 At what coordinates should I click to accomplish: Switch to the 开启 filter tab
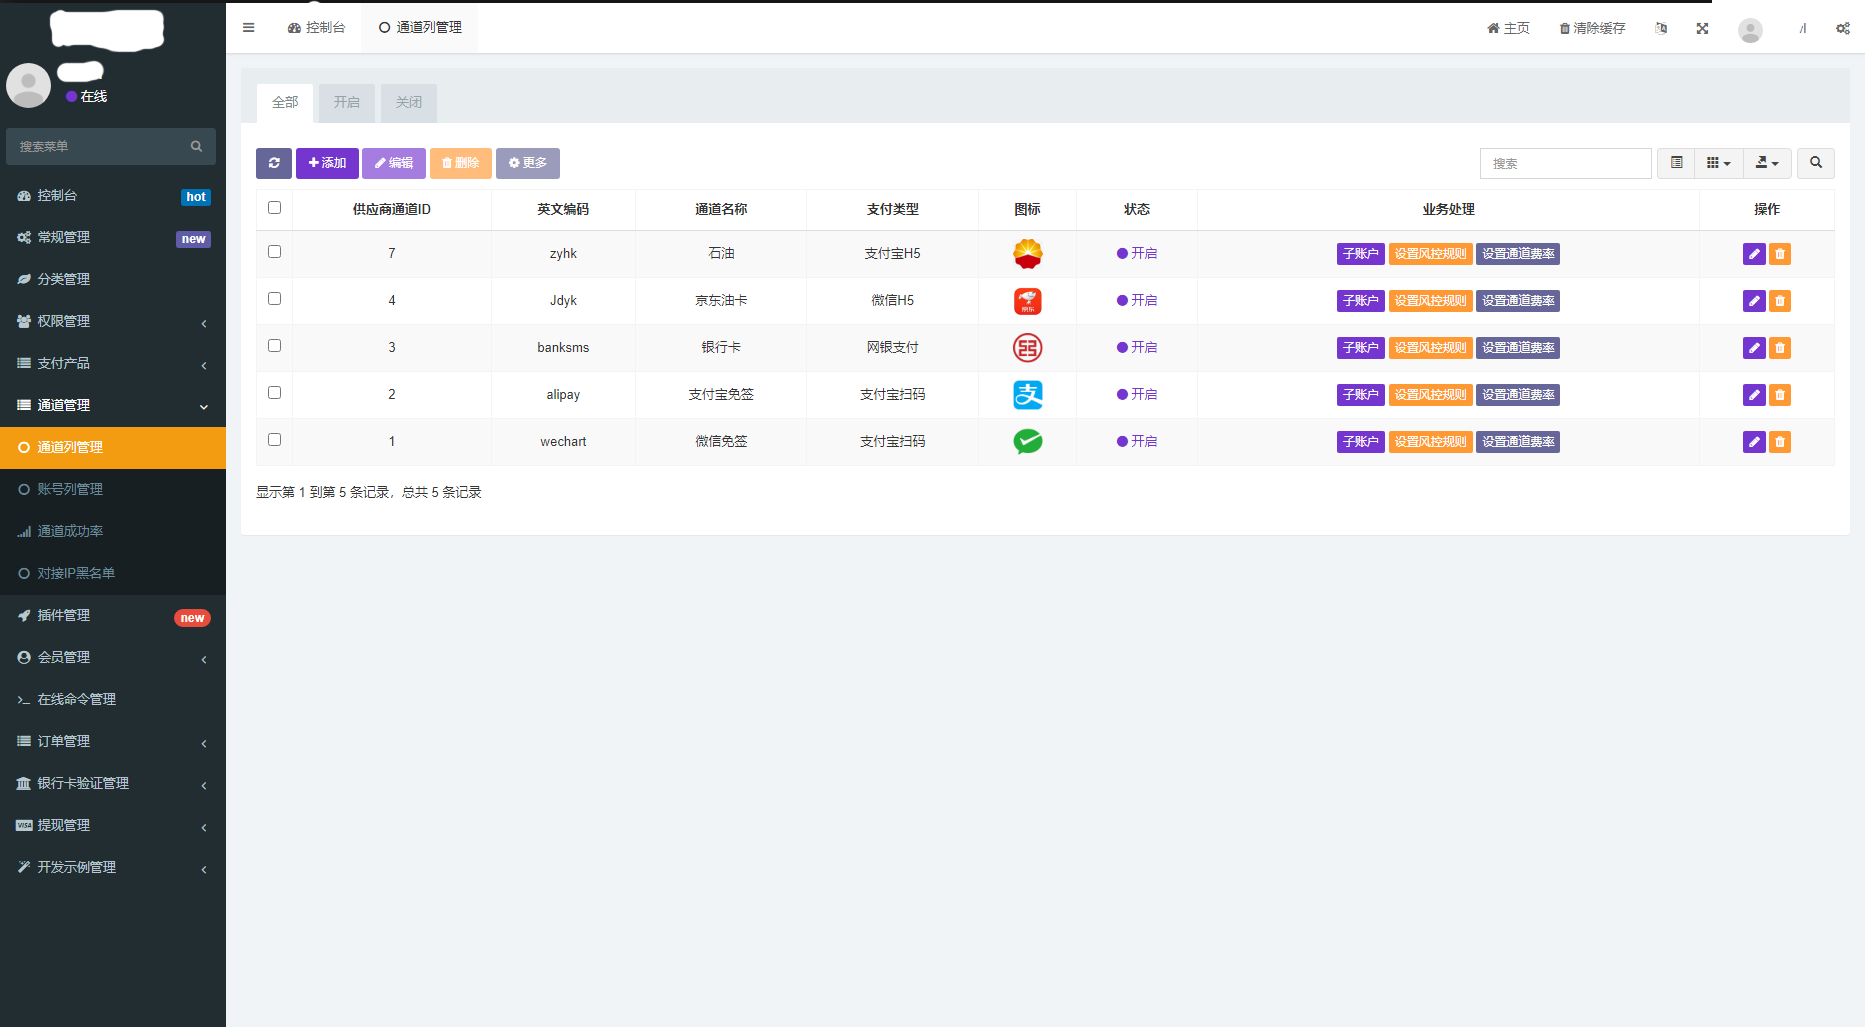pyautogui.click(x=346, y=102)
